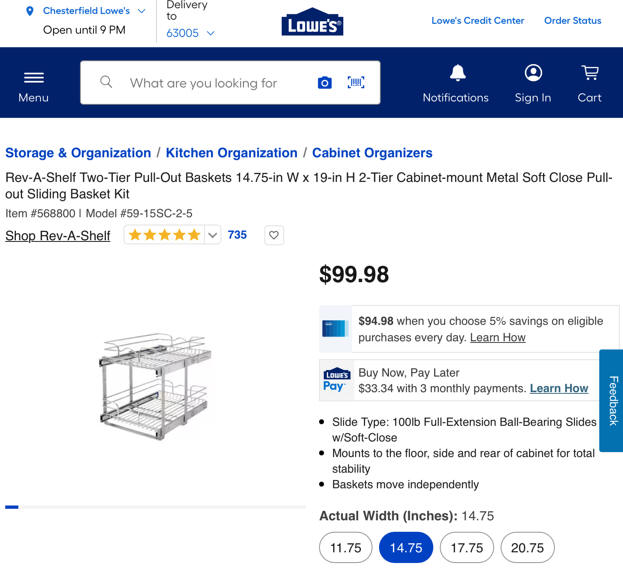The image size is (623, 569).
Task: Go to the Lowe's logo home
Action: (x=312, y=22)
